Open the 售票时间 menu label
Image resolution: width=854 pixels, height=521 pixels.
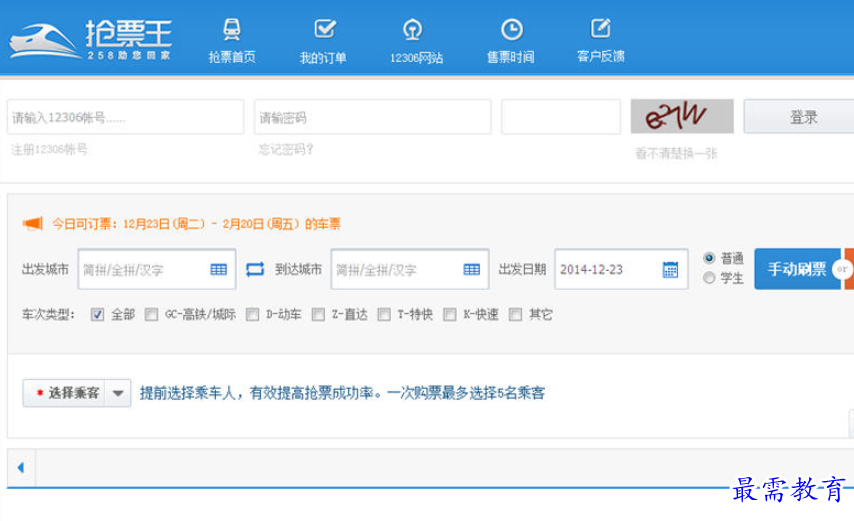point(510,57)
